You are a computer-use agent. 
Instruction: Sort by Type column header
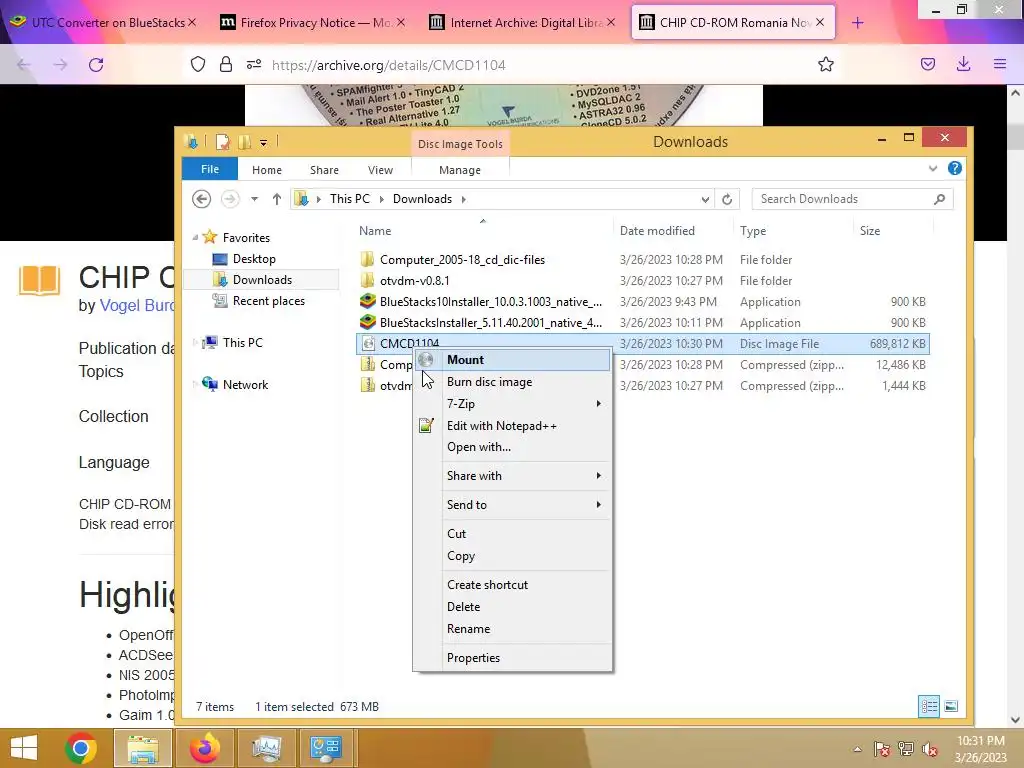click(x=753, y=231)
